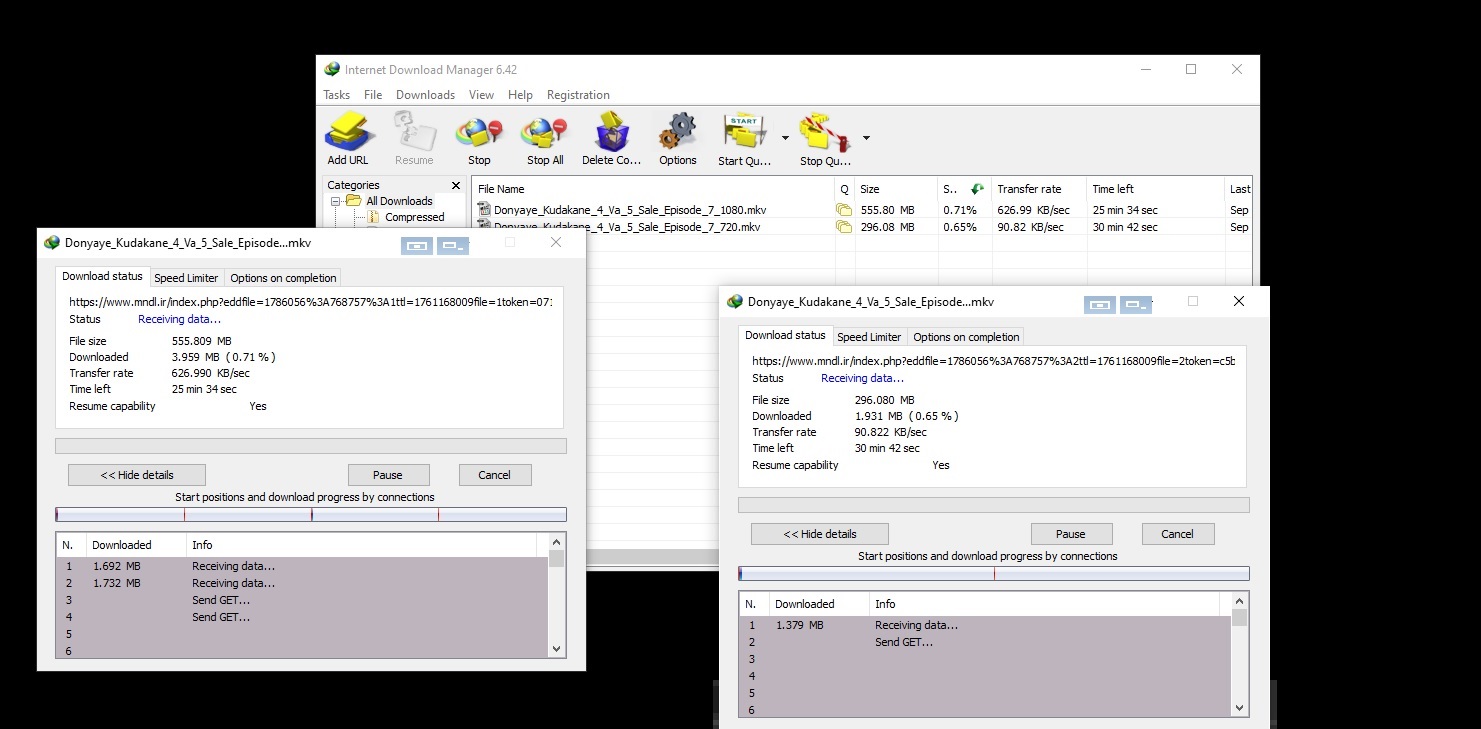Click the Start Queue toolbar icon
This screenshot has width=1481, height=729.
point(744,132)
